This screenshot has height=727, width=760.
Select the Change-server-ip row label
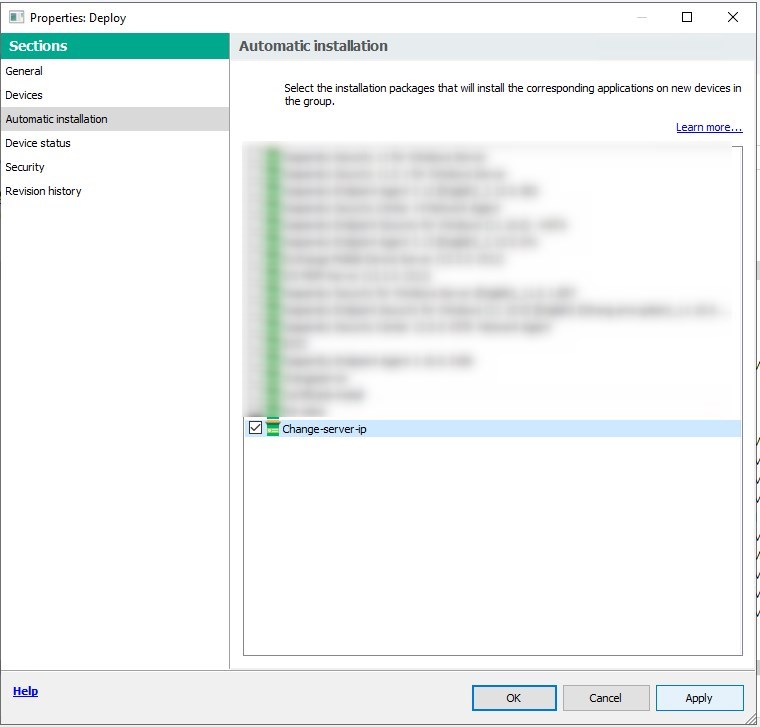324,429
